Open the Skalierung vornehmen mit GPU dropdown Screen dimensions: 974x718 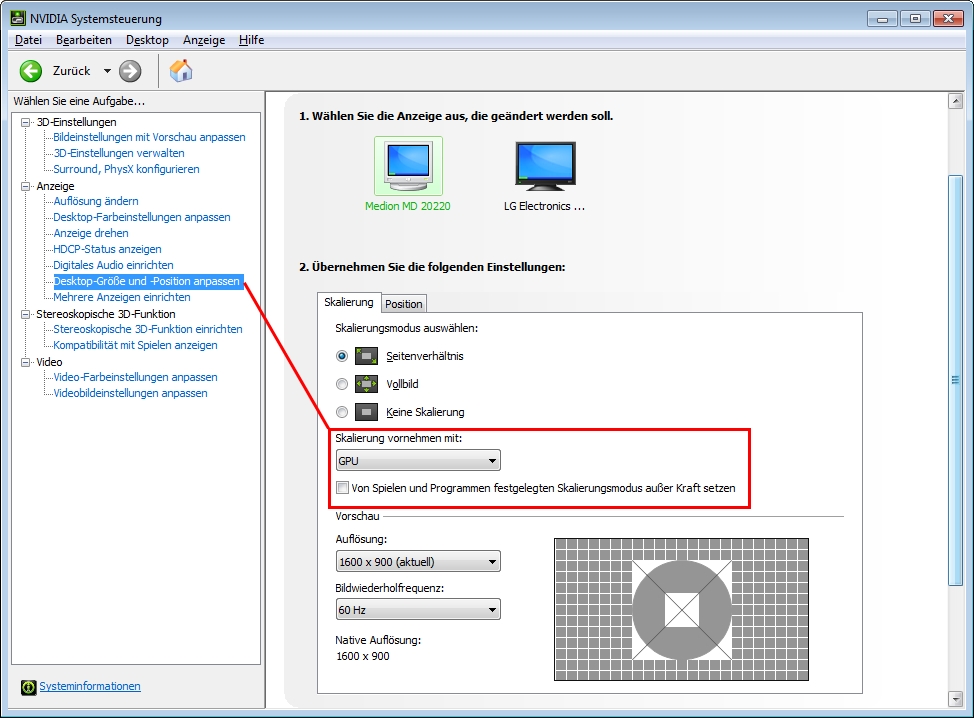coord(418,461)
